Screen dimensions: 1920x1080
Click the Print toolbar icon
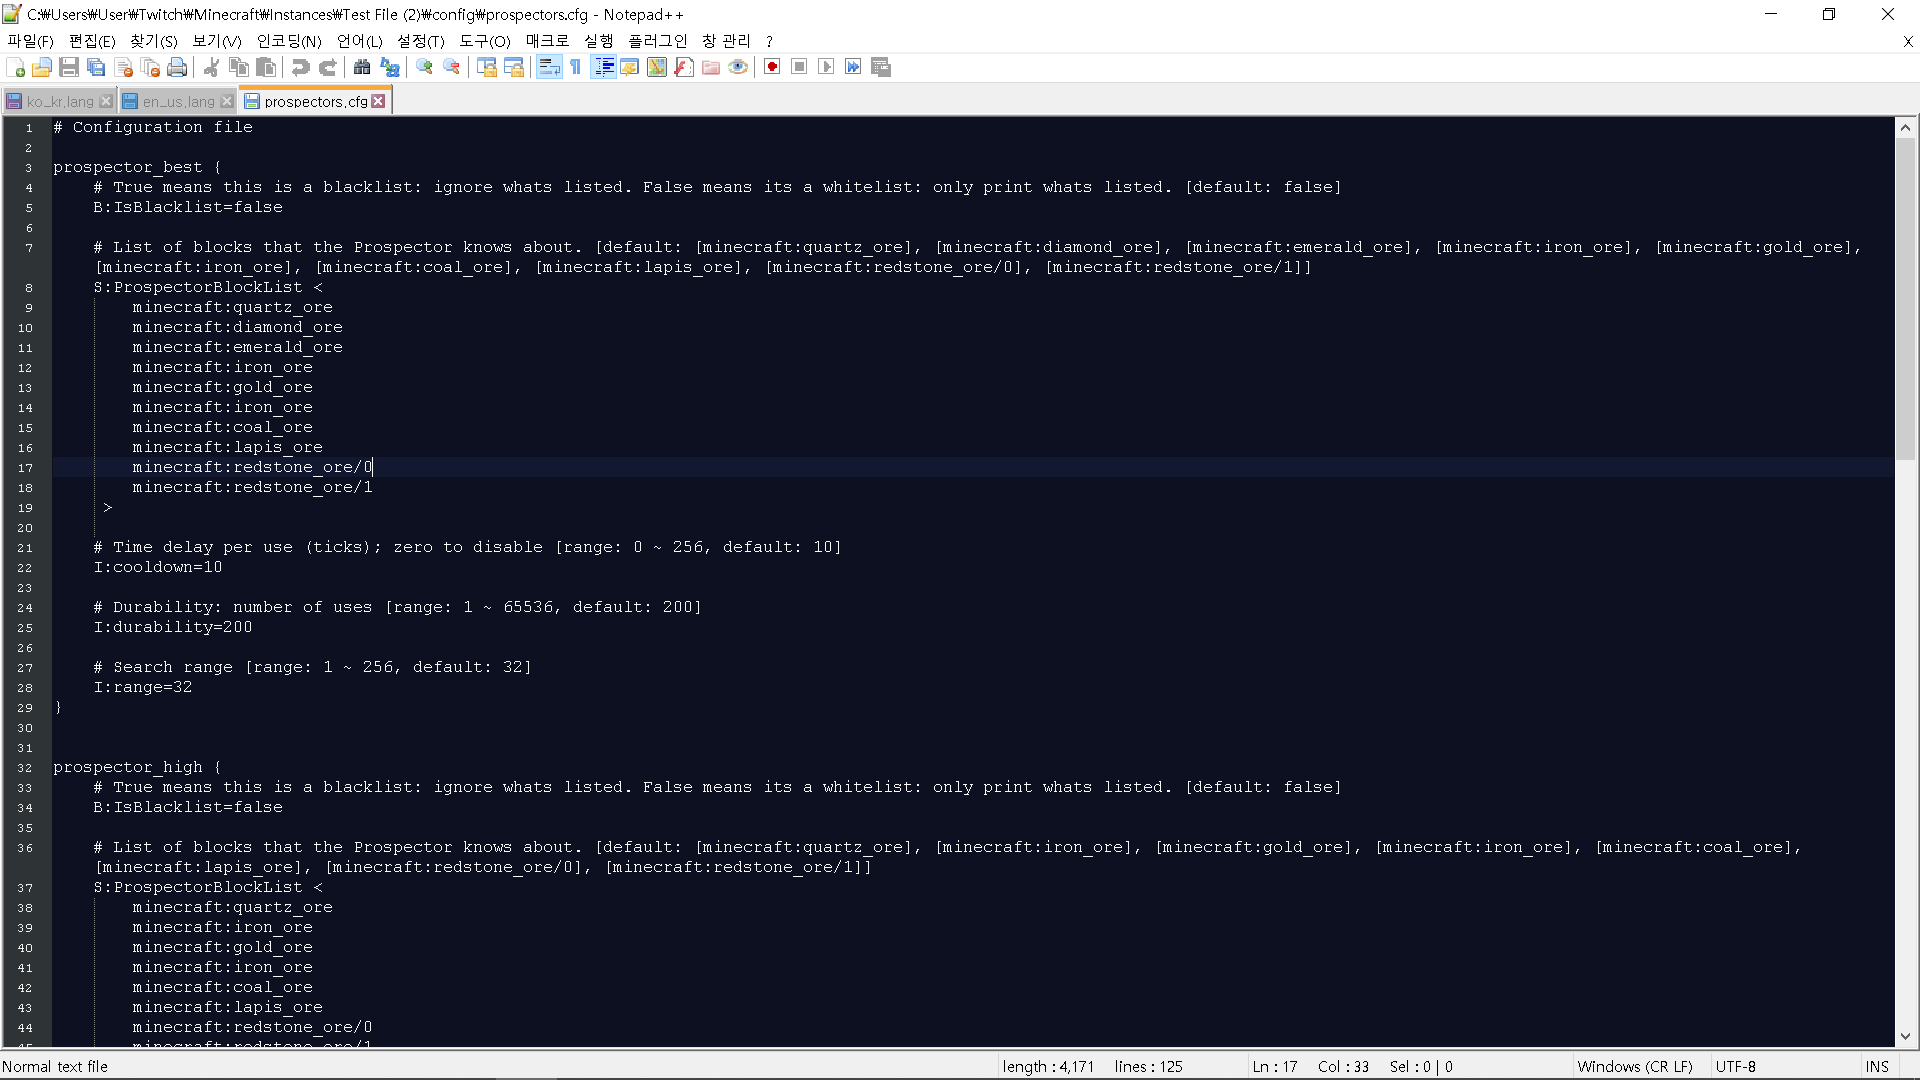(177, 67)
